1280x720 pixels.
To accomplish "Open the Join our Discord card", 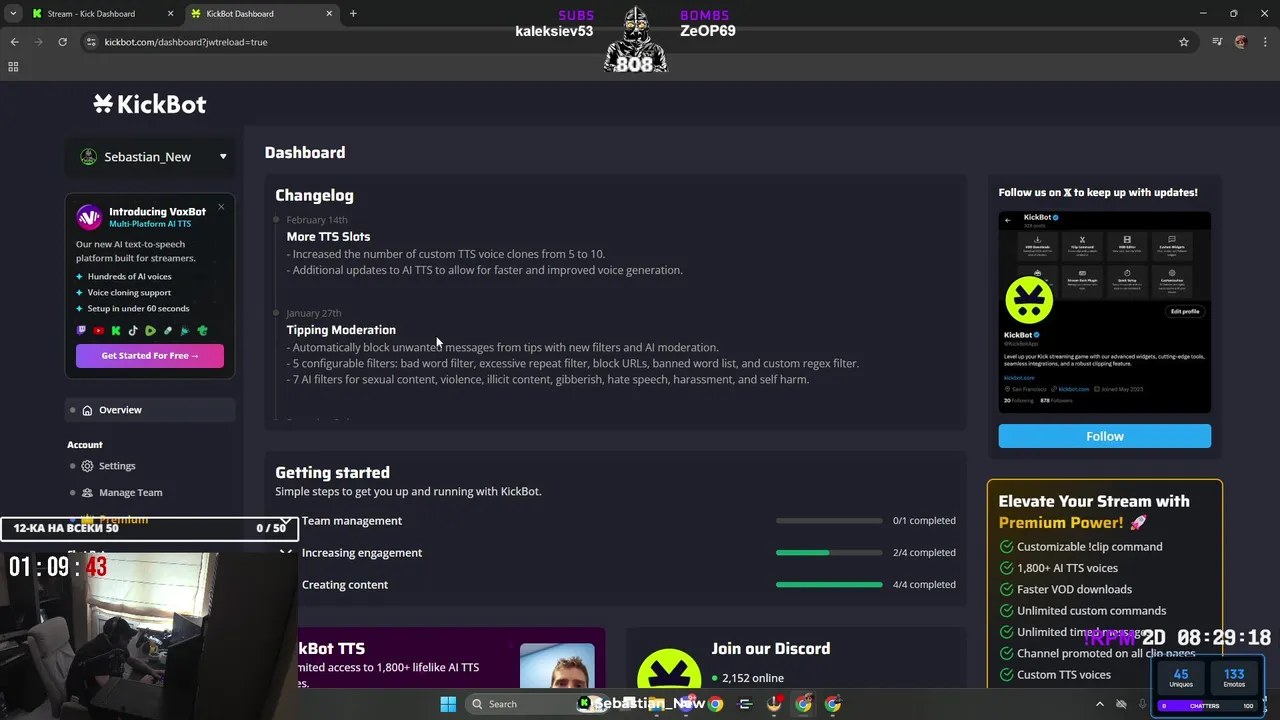I will coord(796,658).
